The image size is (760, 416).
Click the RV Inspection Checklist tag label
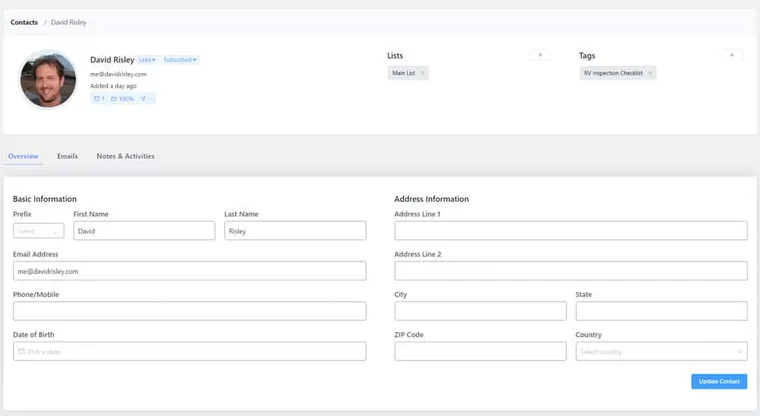point(613,73)
